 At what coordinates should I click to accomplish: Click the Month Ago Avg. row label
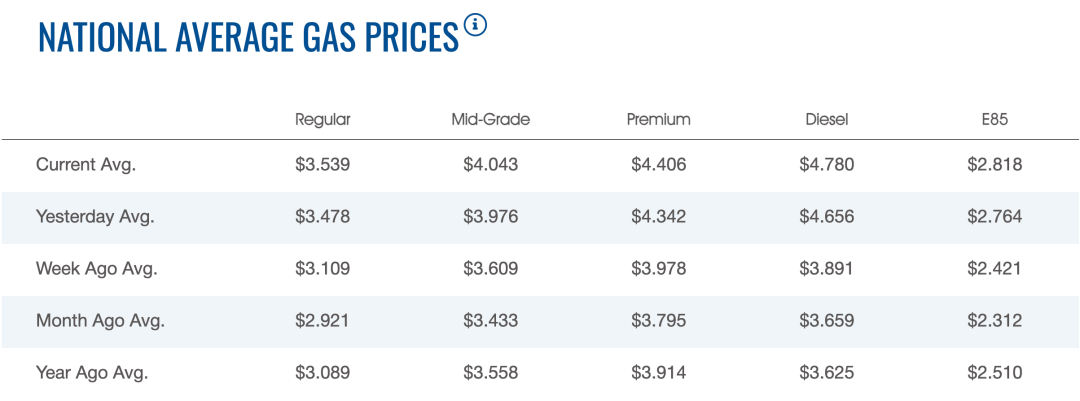[100, 320]
